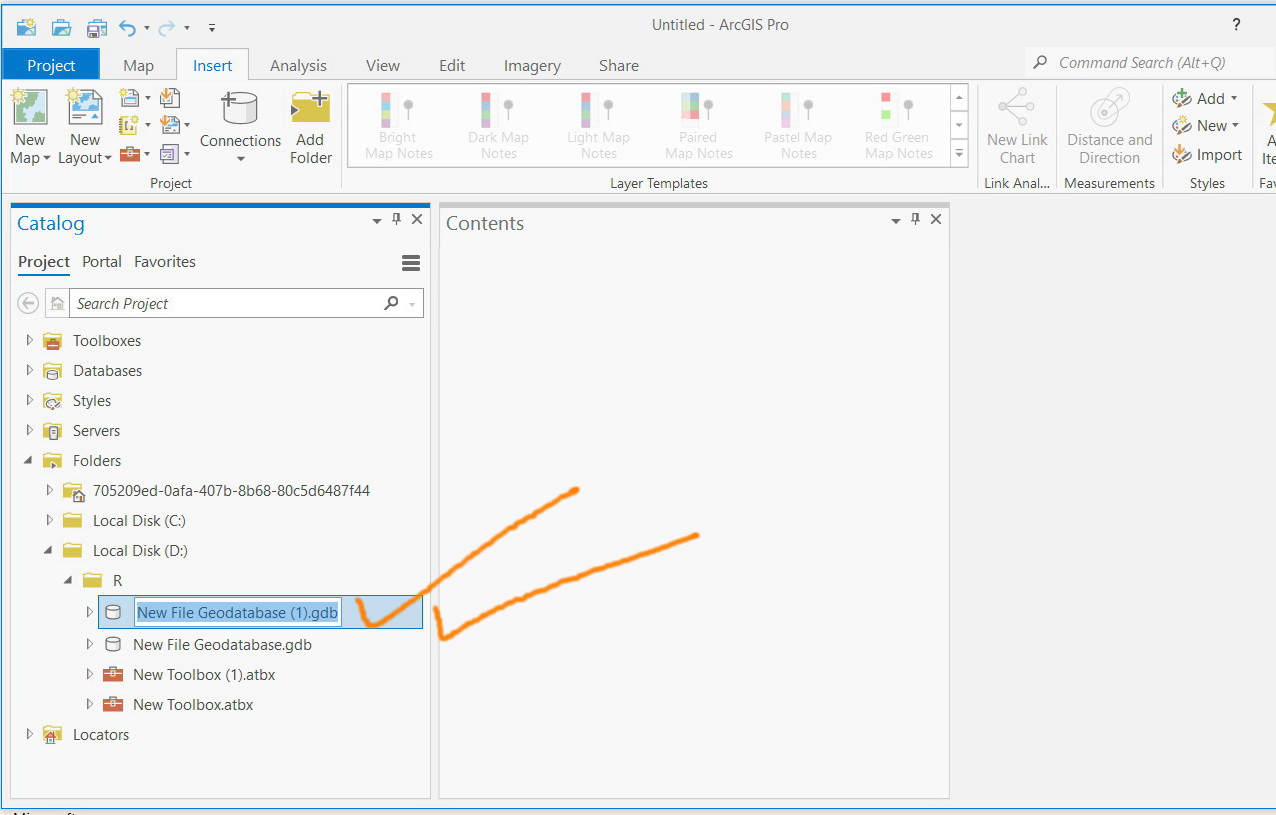Click the New Link Chart button

(1017, 127)
